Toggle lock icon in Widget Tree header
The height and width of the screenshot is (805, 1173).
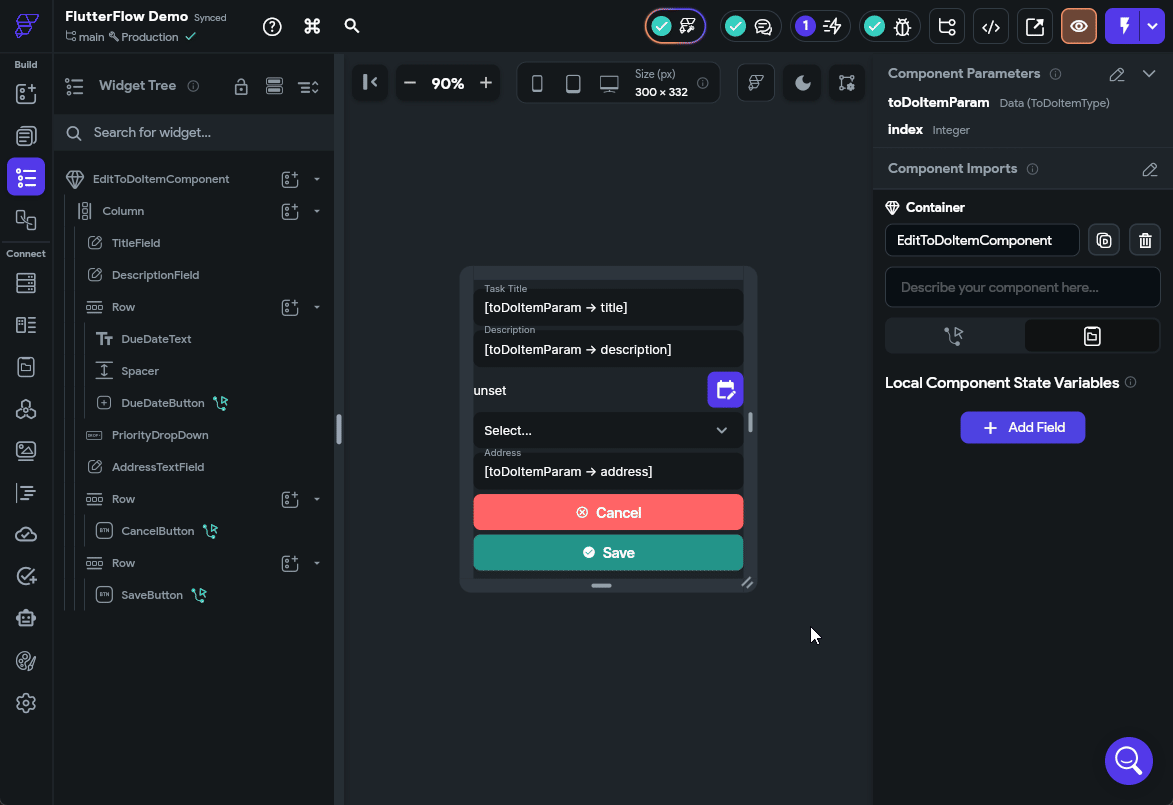(241, 87)
